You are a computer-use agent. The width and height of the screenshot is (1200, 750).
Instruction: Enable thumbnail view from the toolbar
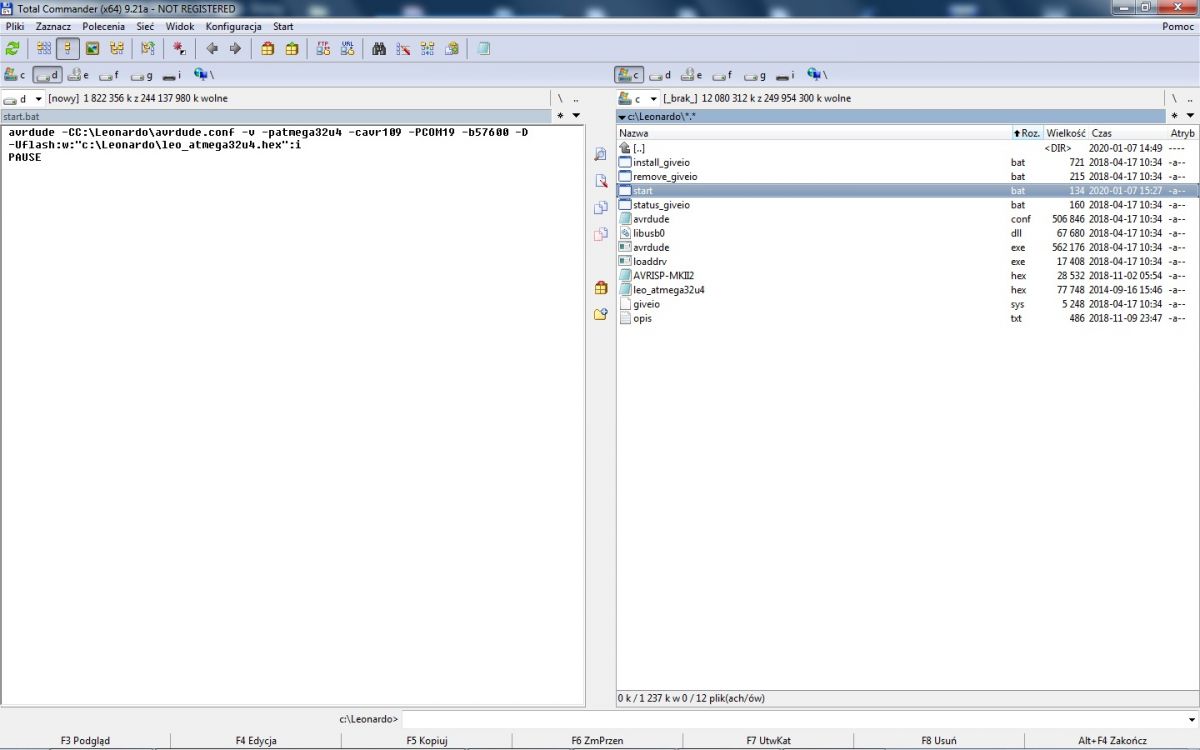point(92,48)
